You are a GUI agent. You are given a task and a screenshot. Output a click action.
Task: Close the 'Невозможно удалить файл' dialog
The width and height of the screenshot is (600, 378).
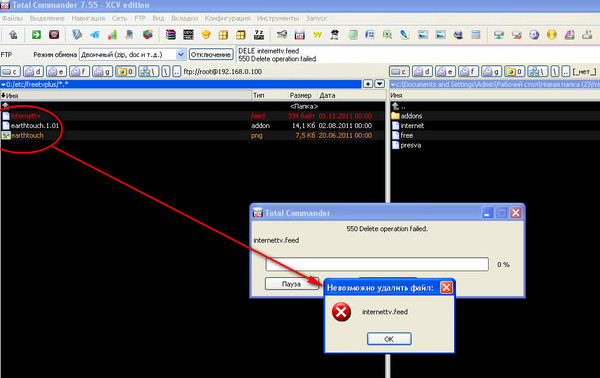click(446, 287)
